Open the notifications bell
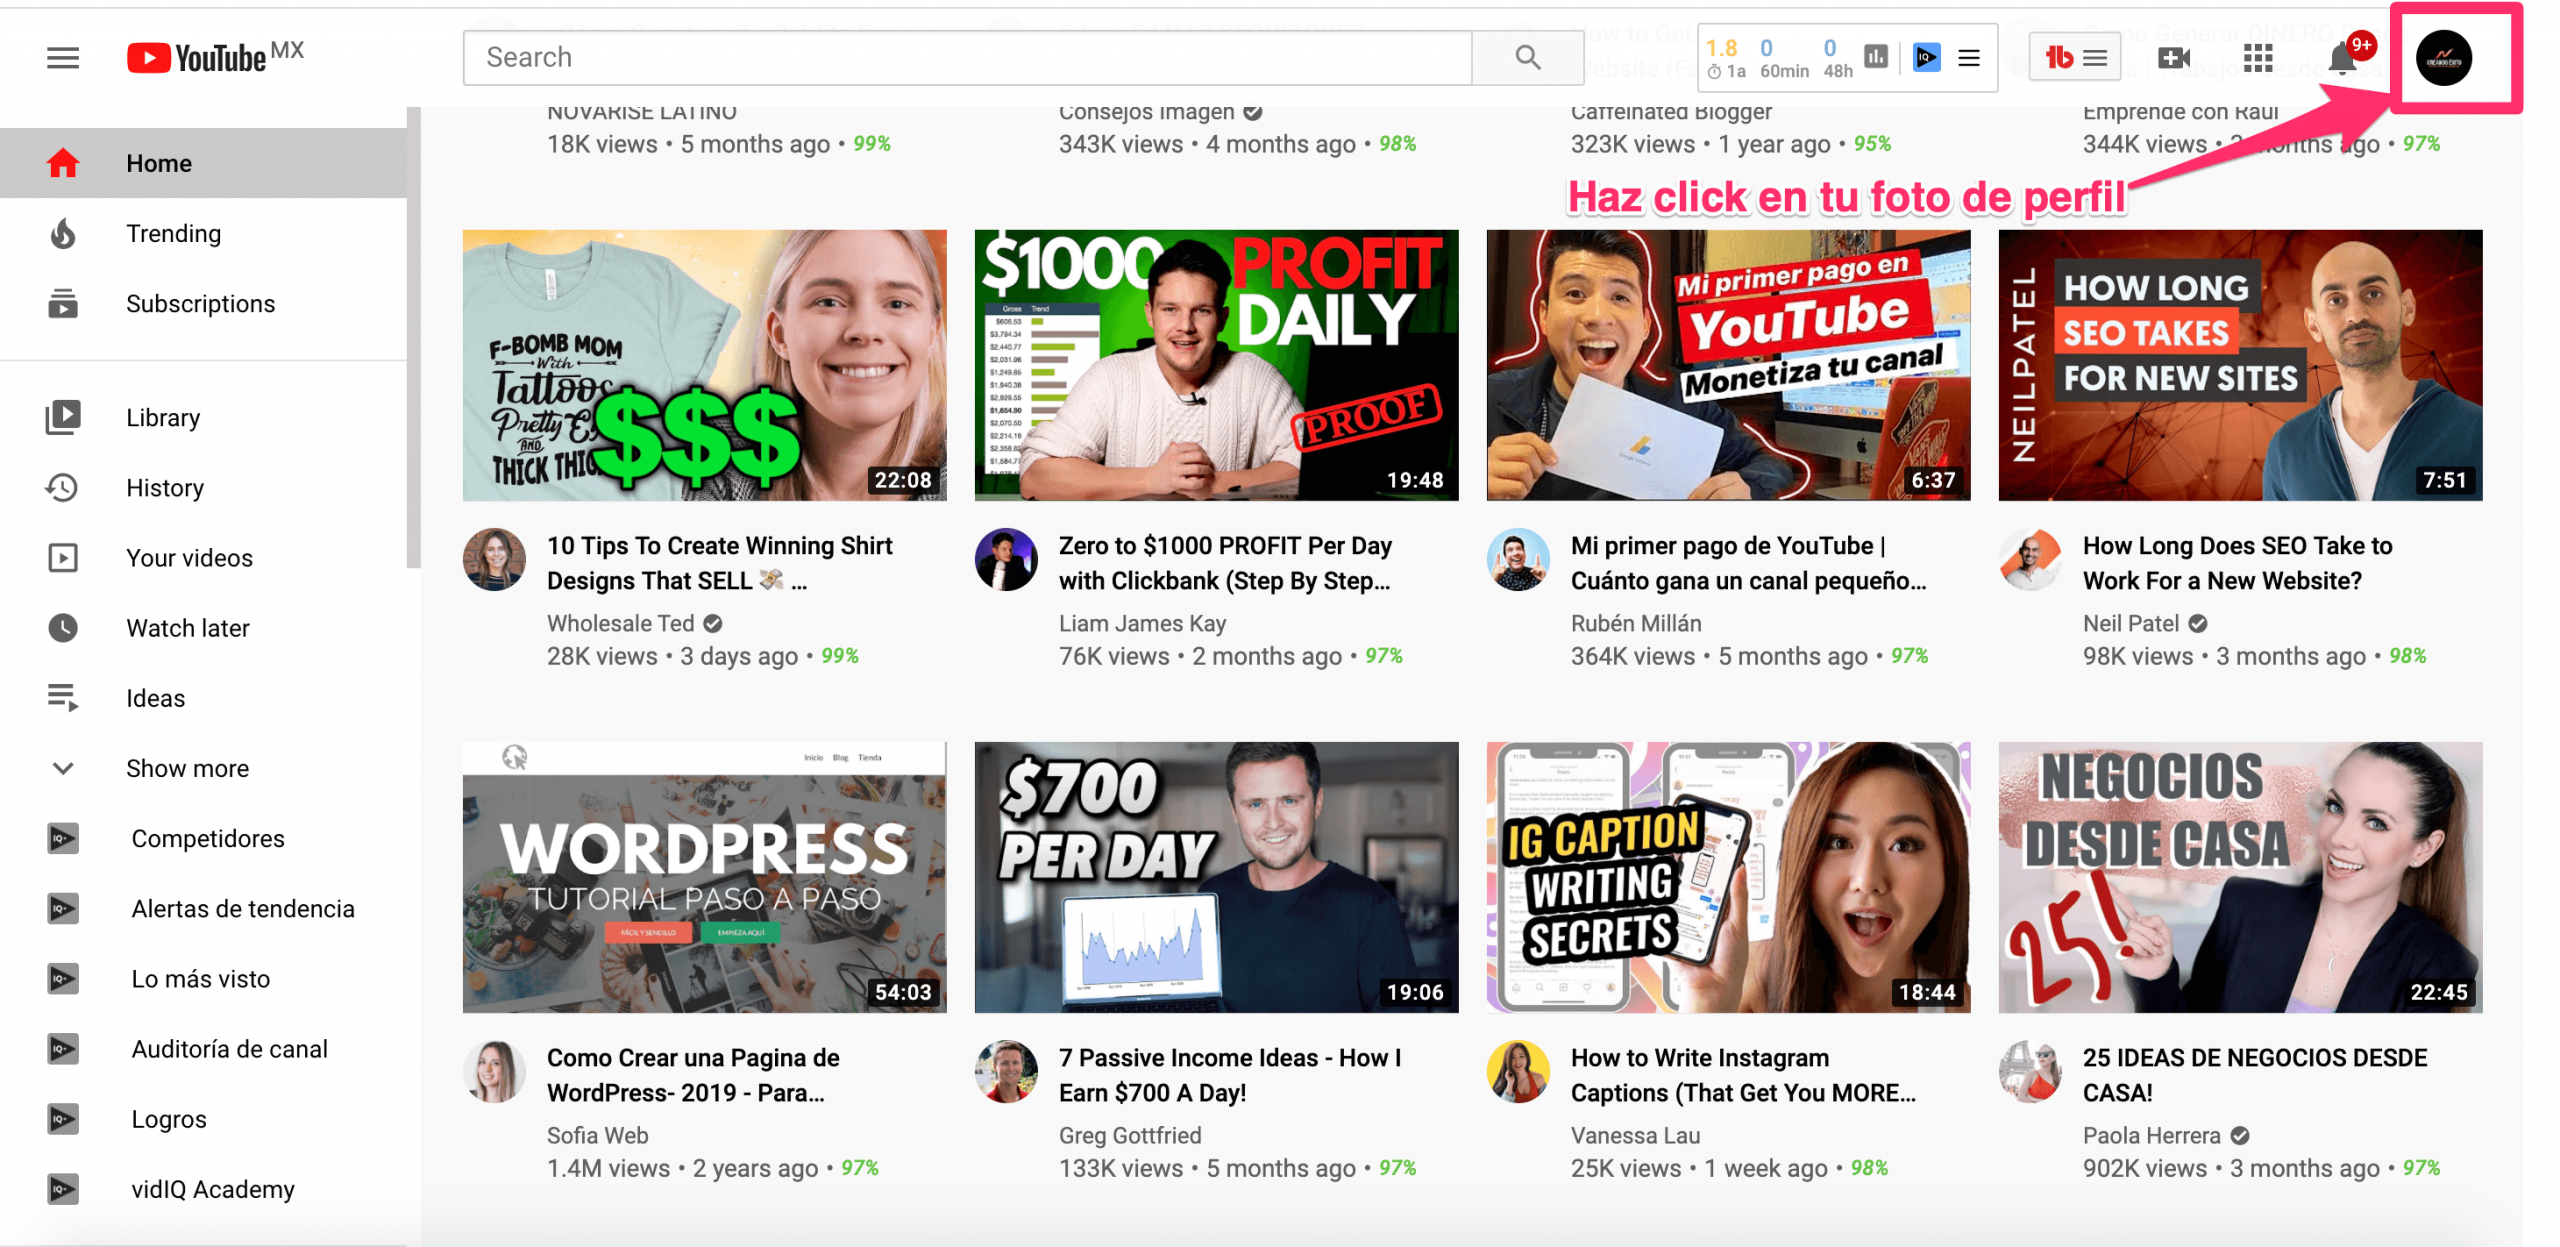This screenshot has height=1247, width=2560. pos(2342,60)
